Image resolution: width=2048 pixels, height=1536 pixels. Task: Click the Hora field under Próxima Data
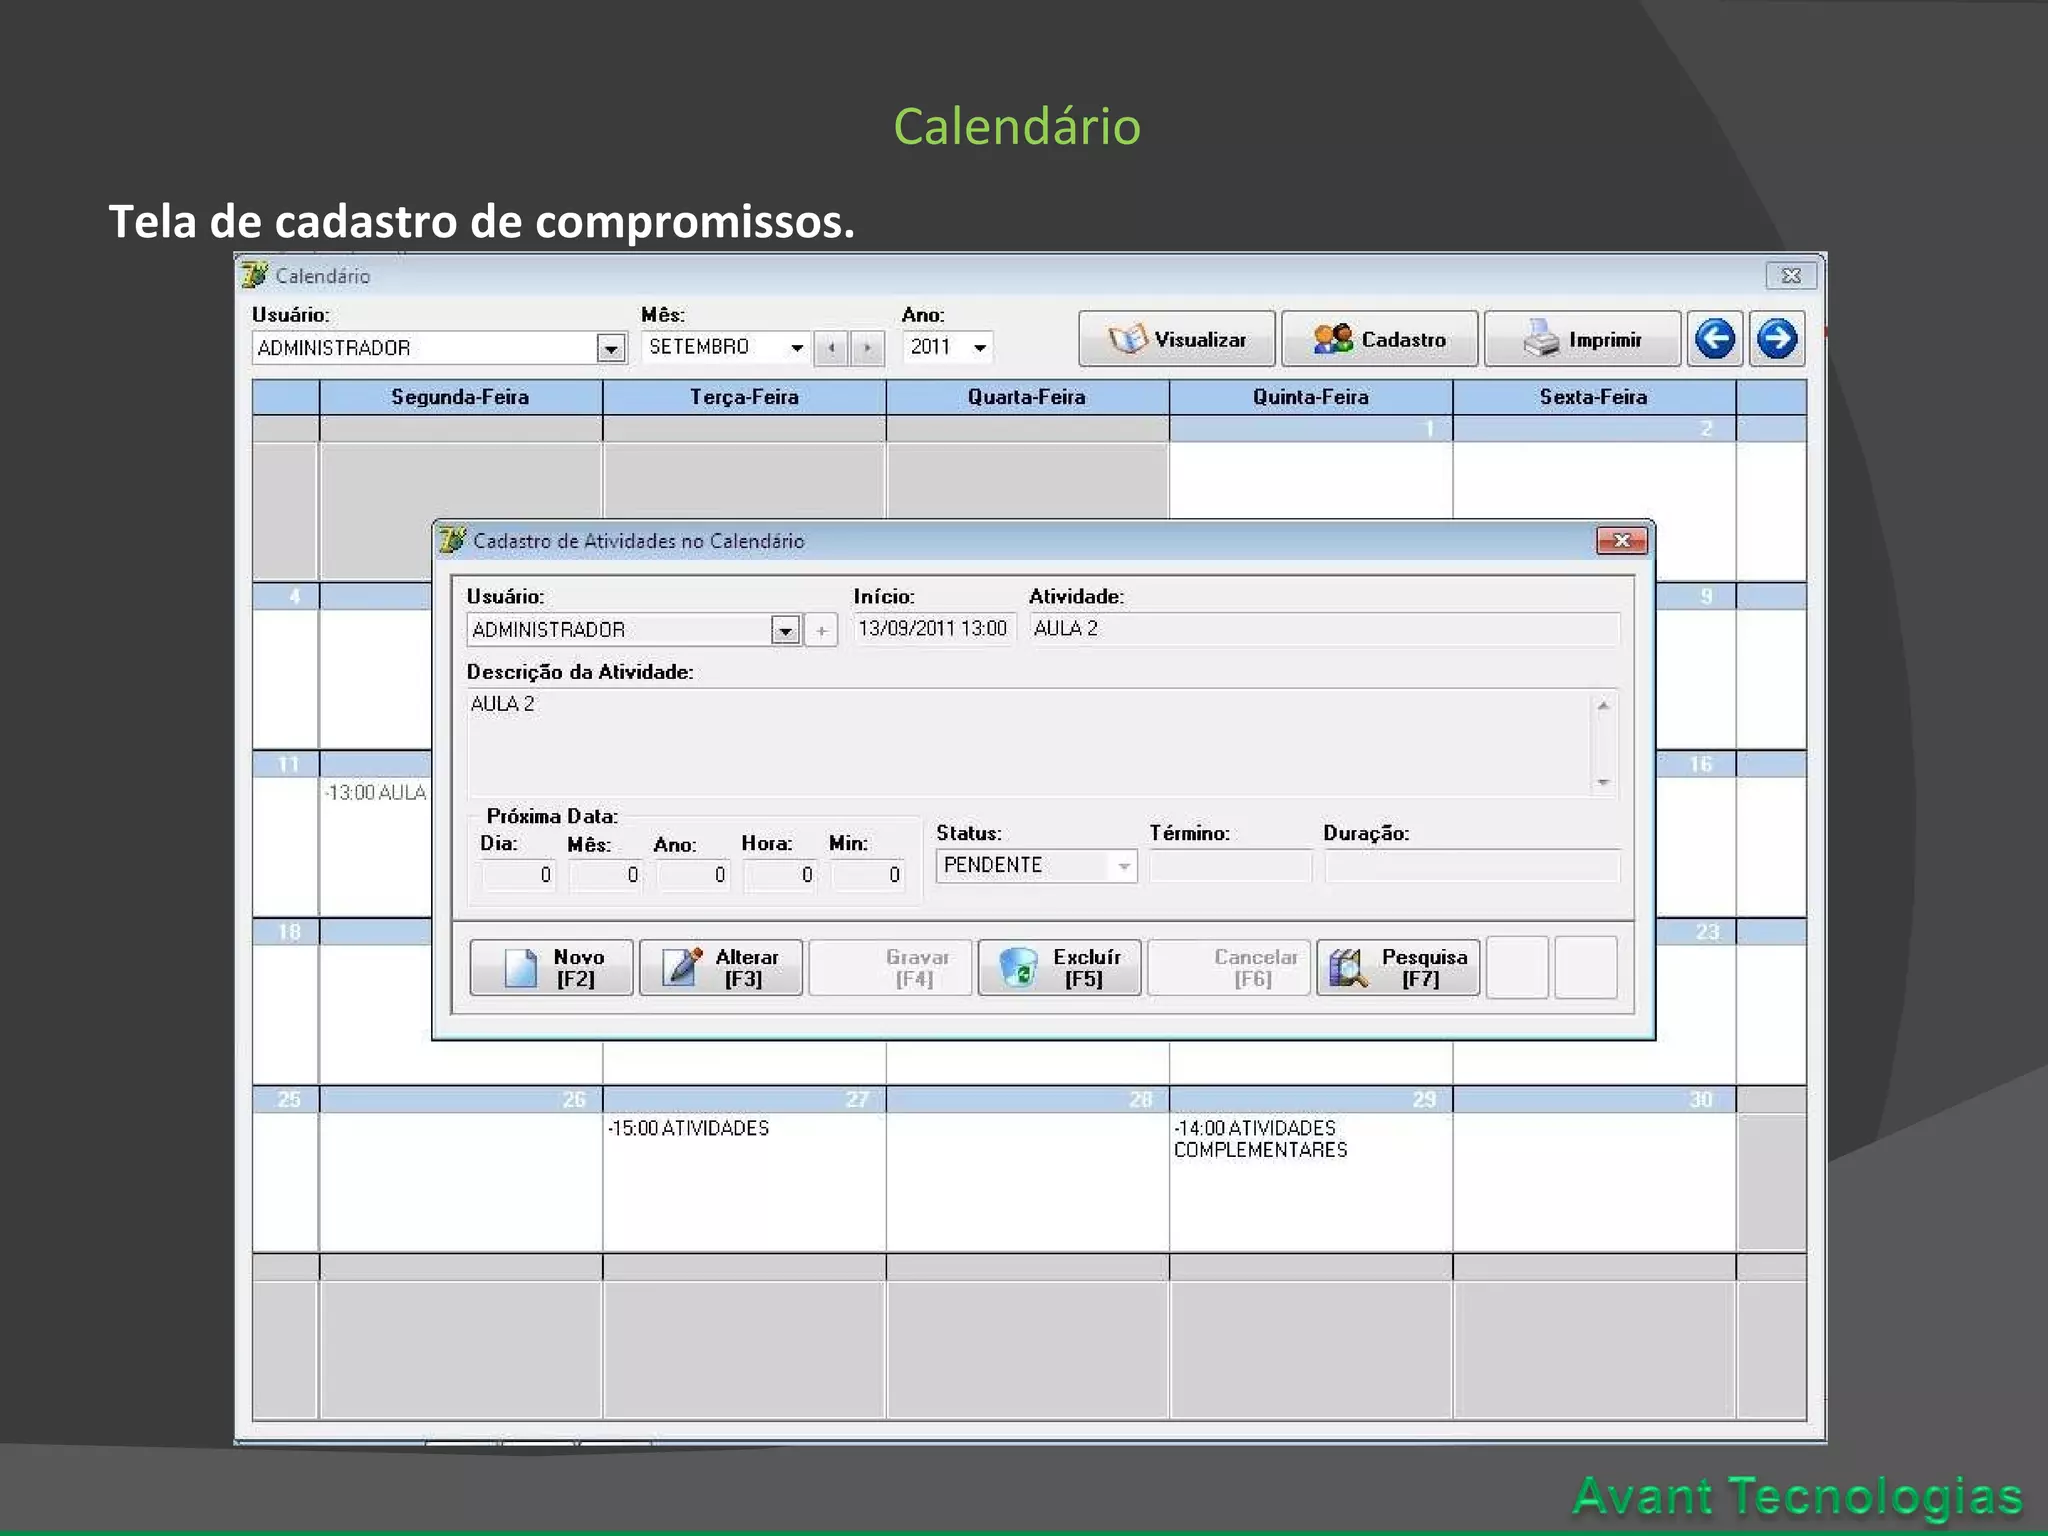coord(780,875)
